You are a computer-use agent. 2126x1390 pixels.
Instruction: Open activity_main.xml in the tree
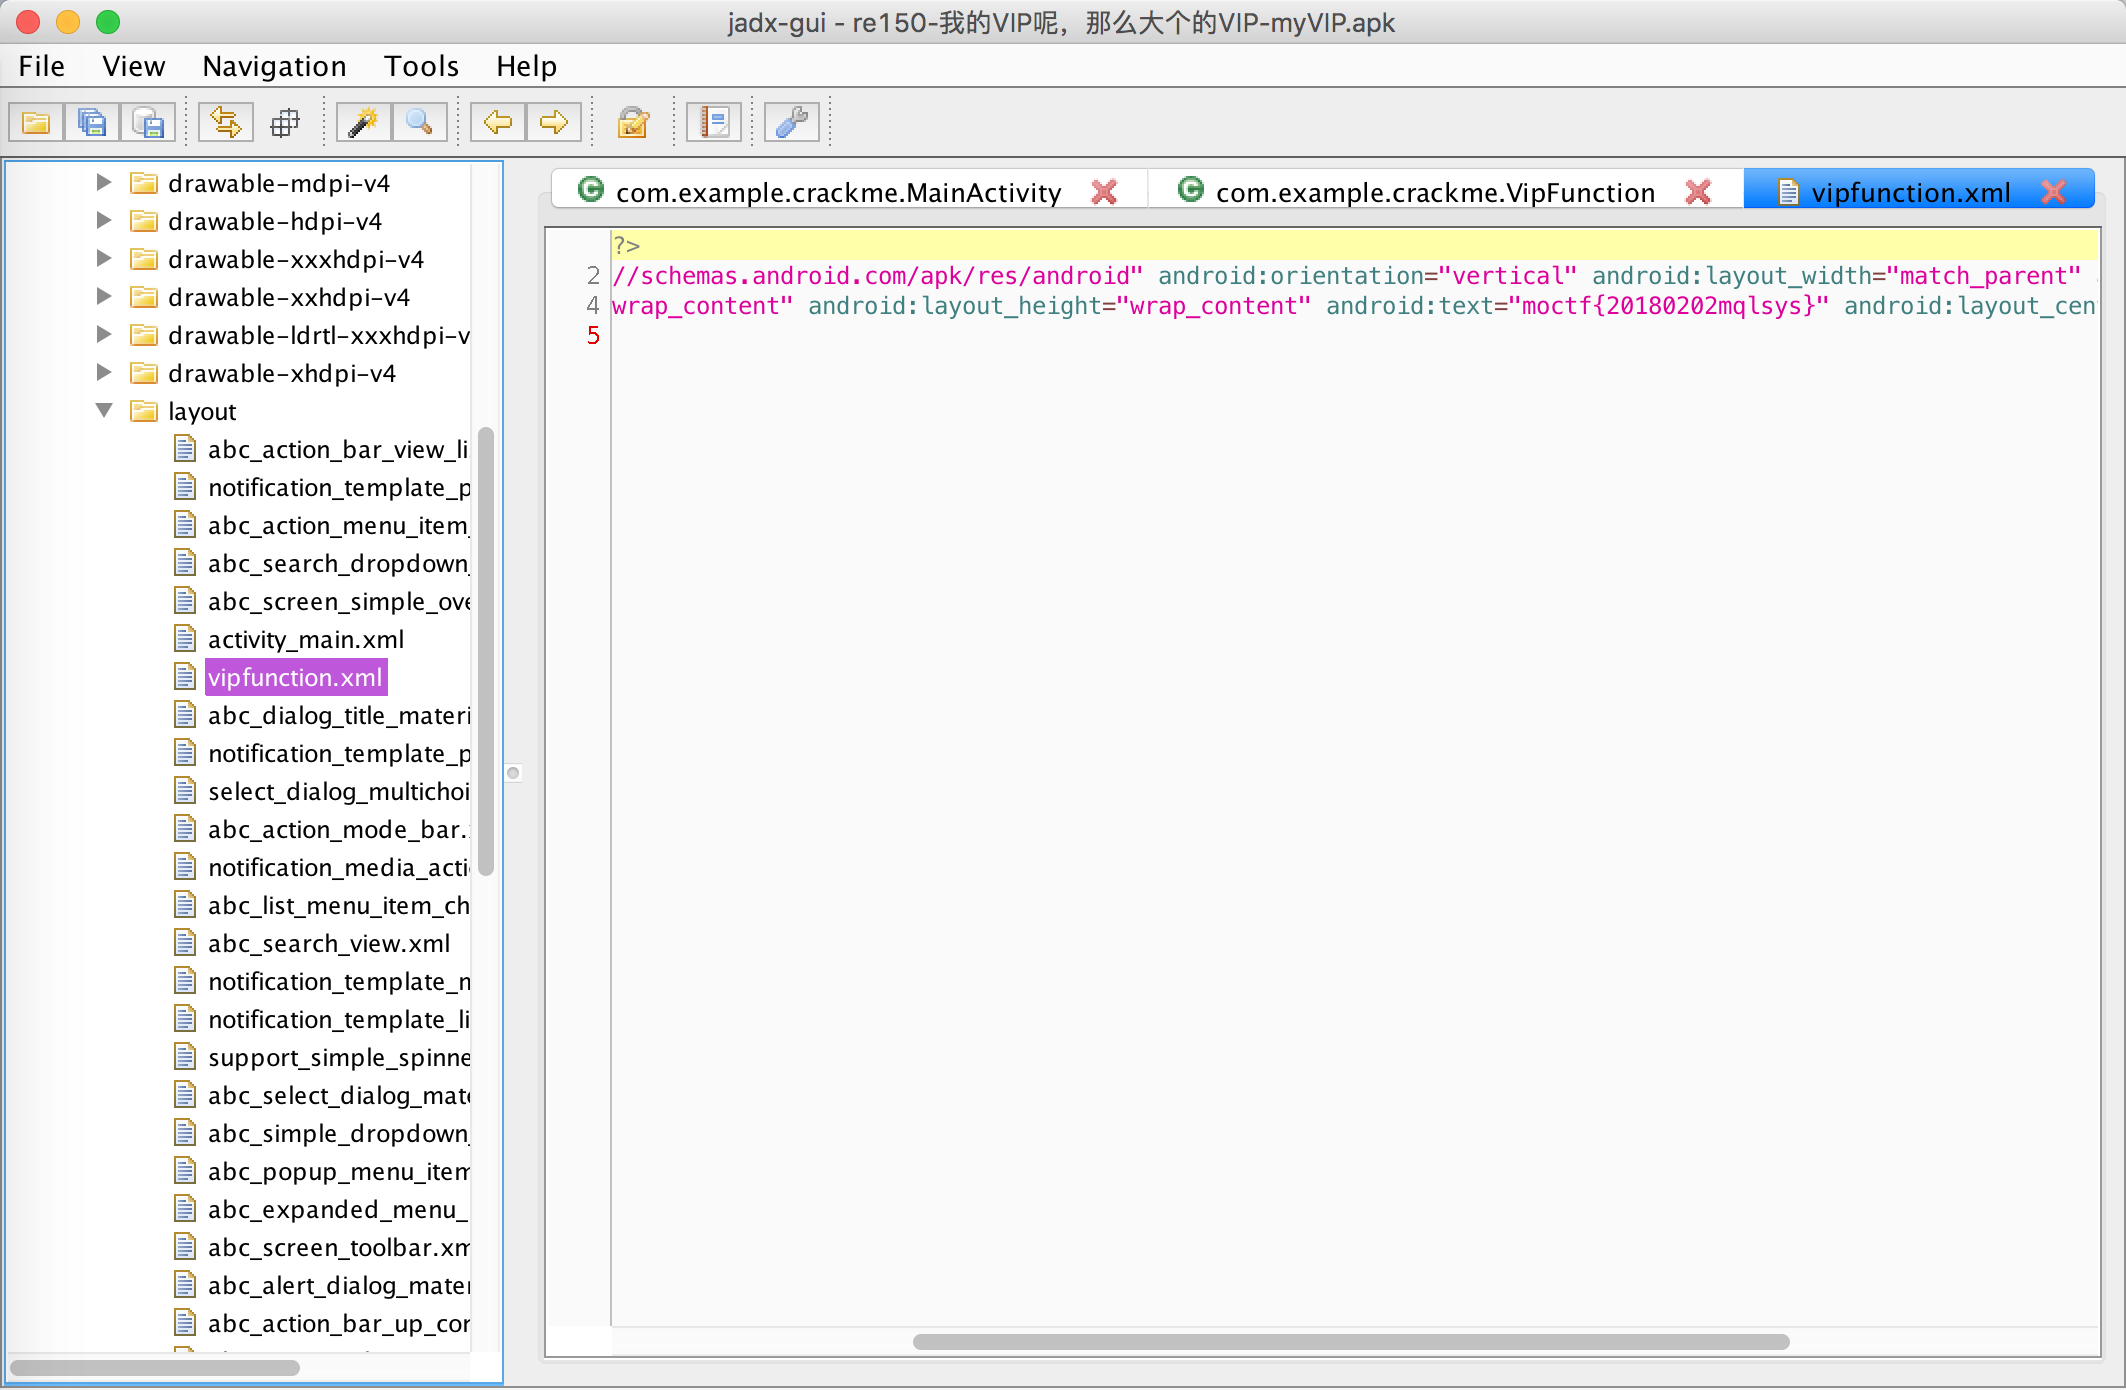(306, 640)
